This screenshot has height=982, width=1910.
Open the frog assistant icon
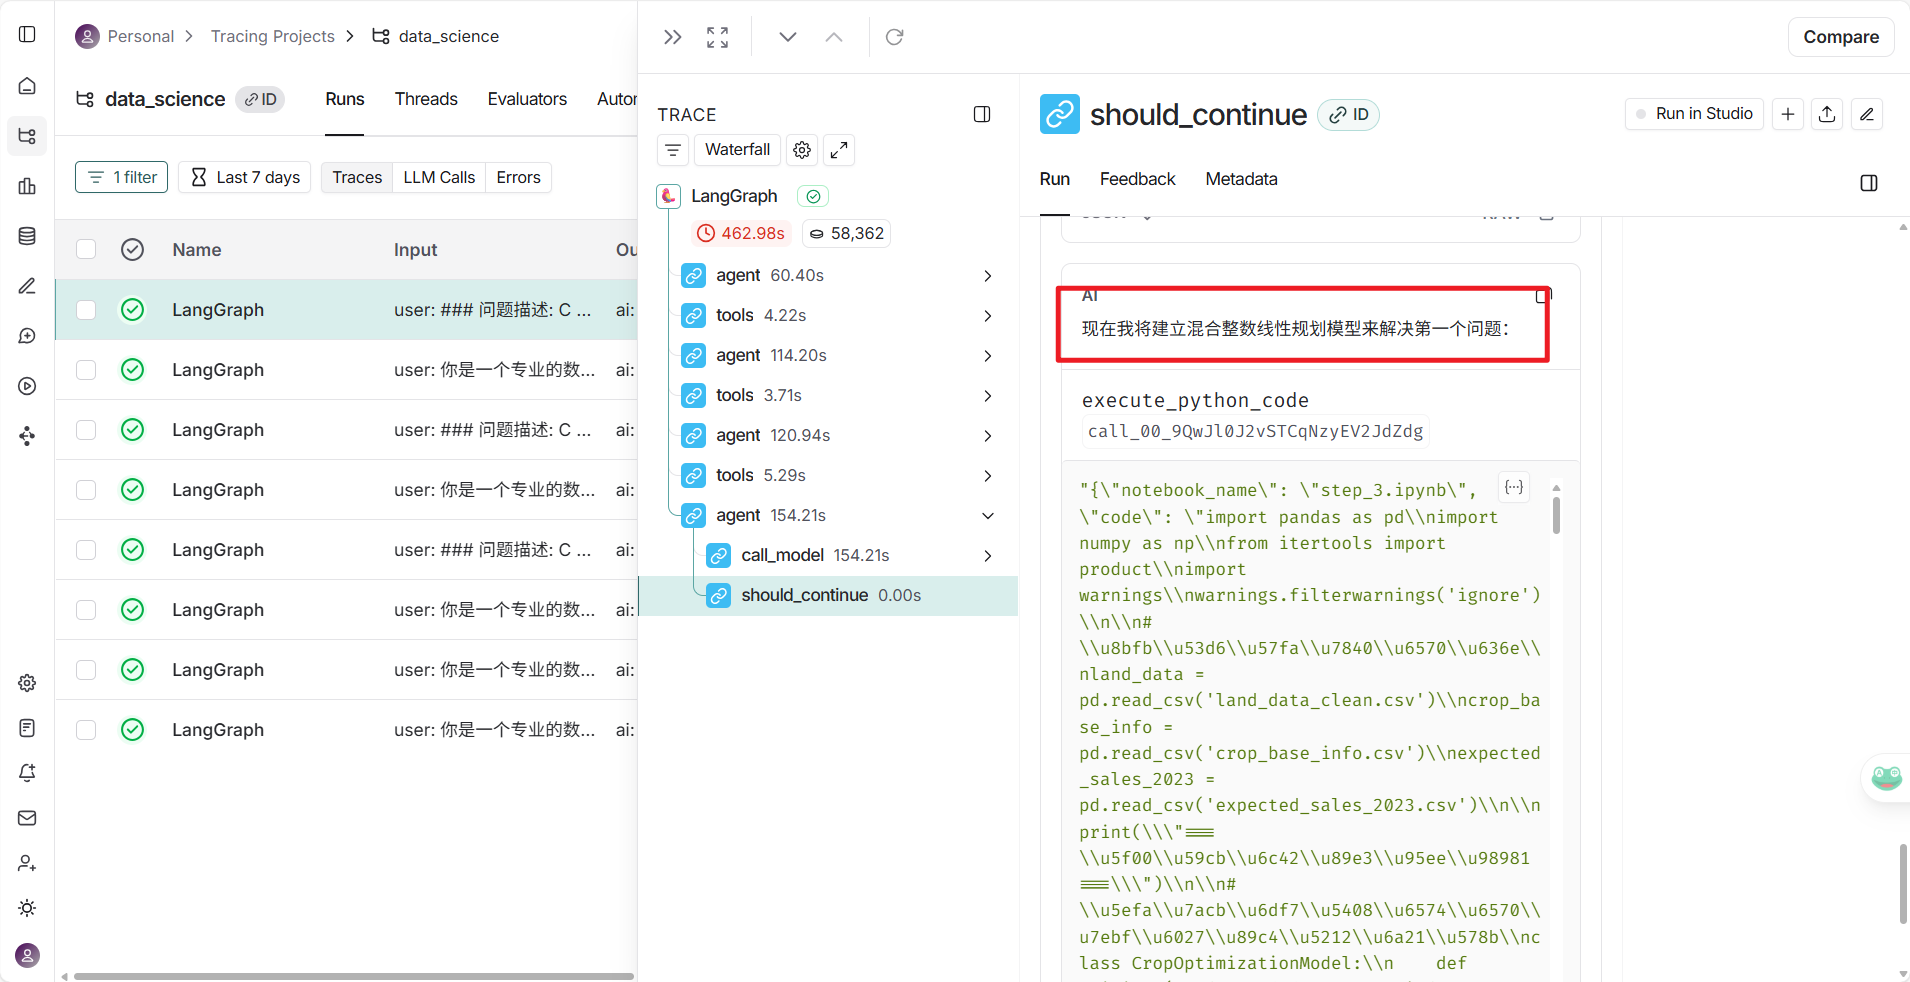coord(1886,778)
